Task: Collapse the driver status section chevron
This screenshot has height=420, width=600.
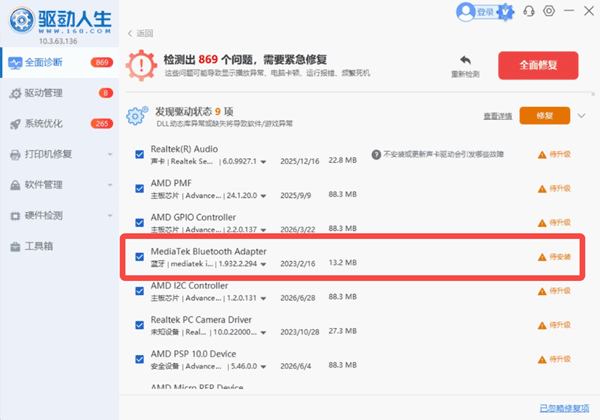Action: point(581,116)
